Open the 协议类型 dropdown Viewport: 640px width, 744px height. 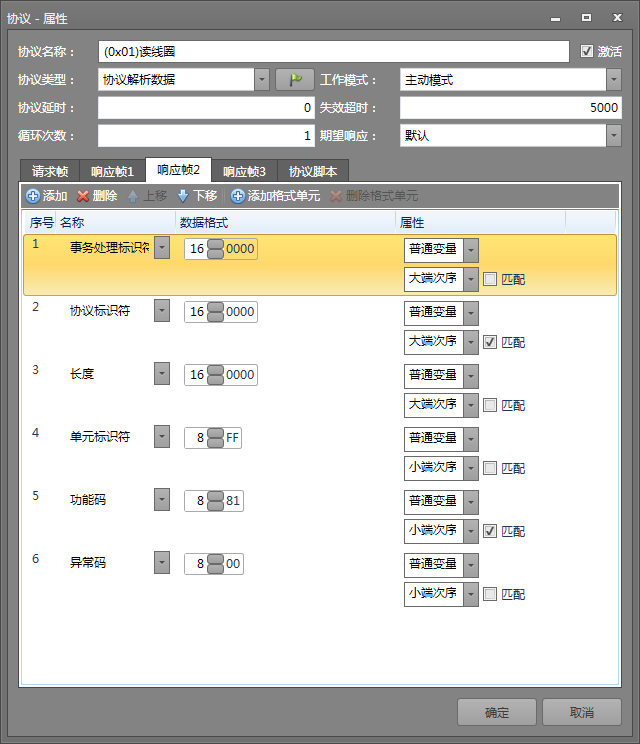[x=262, y=80]
